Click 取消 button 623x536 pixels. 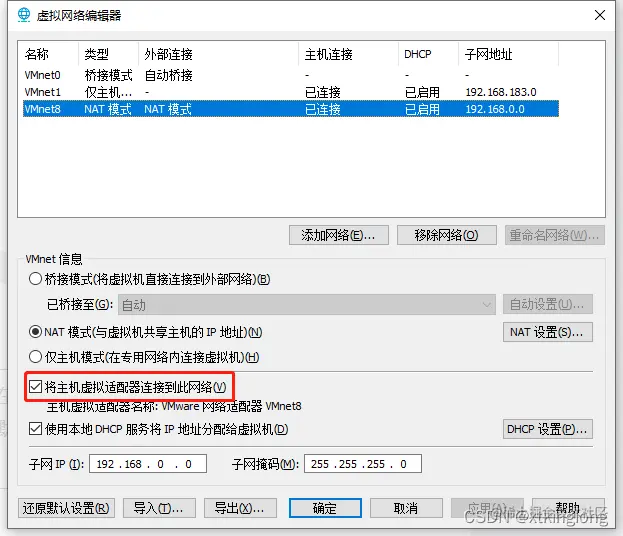406,508
